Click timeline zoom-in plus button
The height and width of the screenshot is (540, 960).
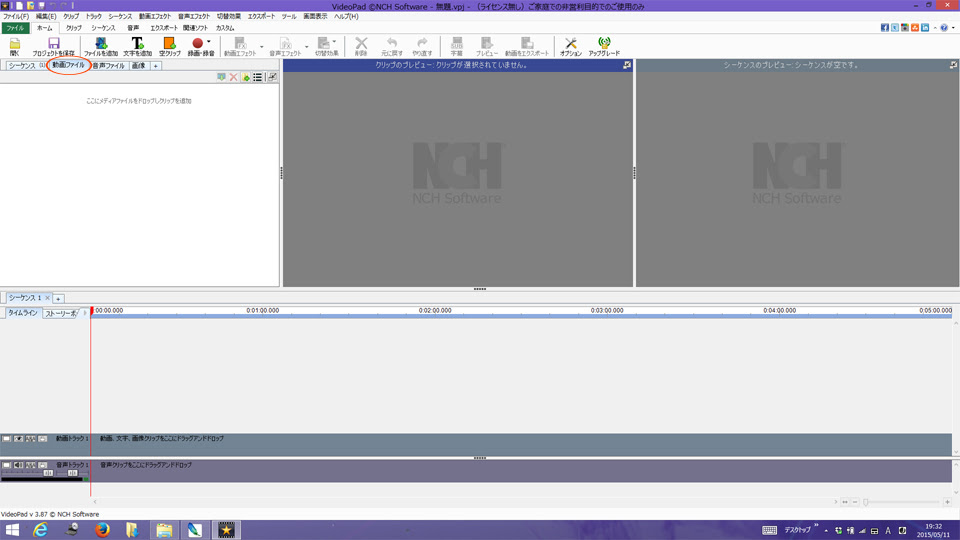coord(947,502)
